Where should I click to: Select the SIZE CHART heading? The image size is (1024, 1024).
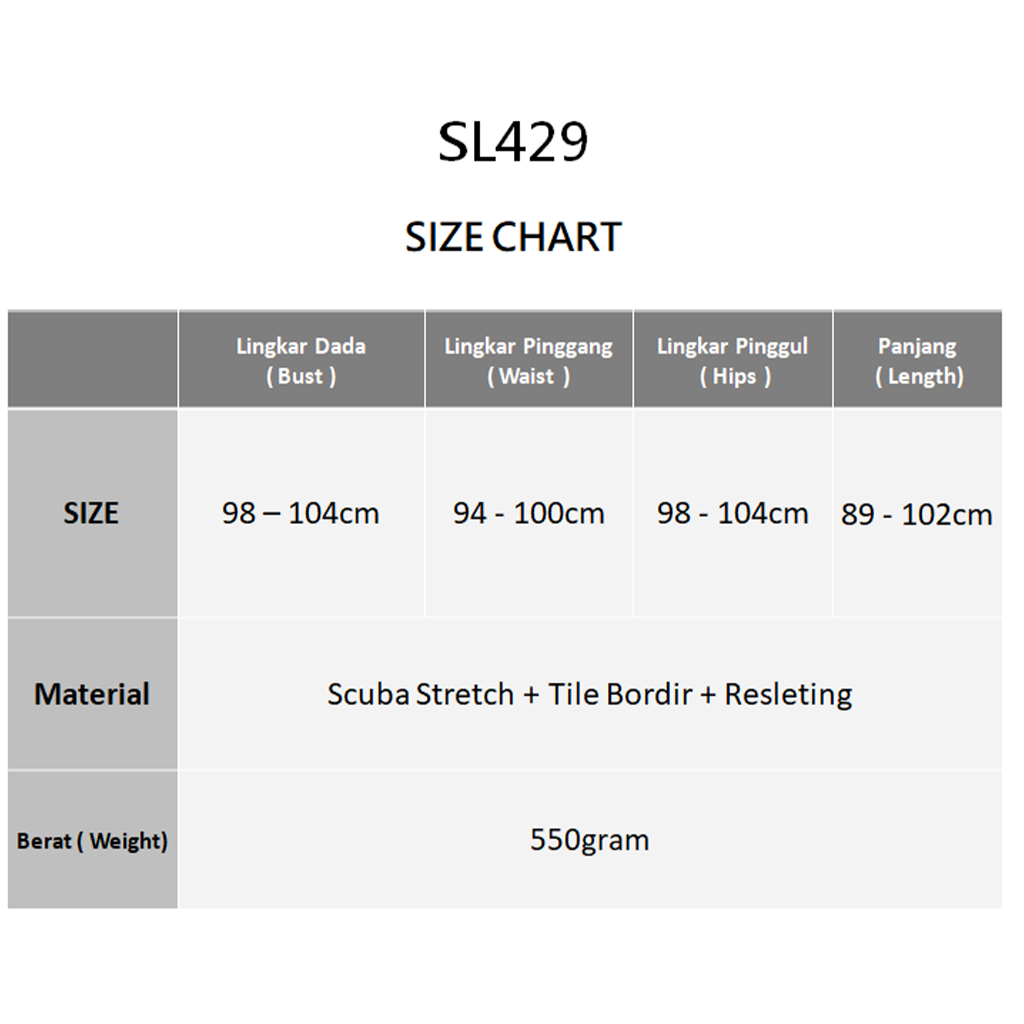(x=513, y=237)
